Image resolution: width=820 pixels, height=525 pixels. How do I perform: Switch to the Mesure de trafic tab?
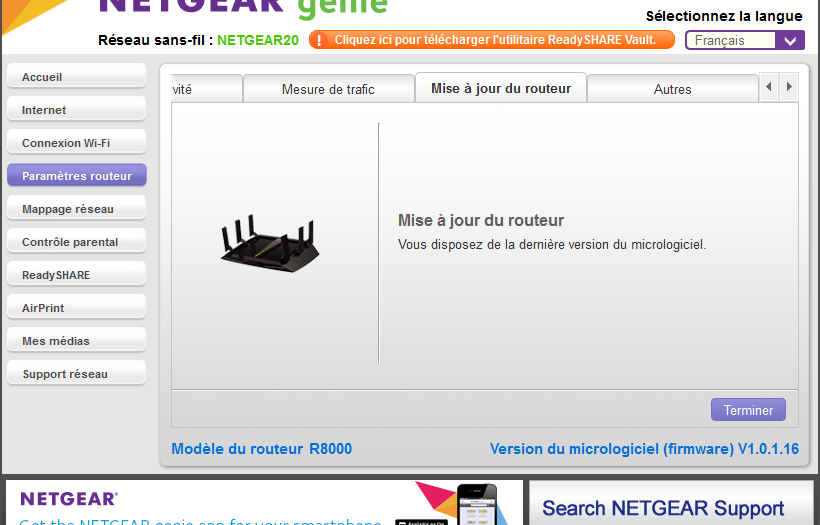point(328,89)
